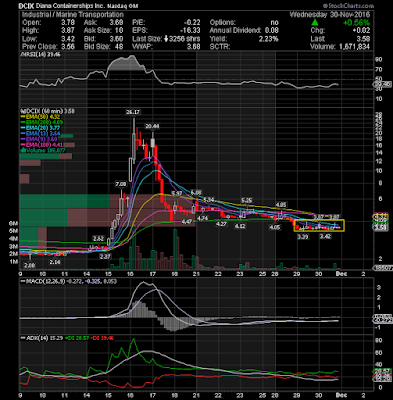
Task: Click the Volume 185,077 legend entry
Action: click(x=43, y=150)
